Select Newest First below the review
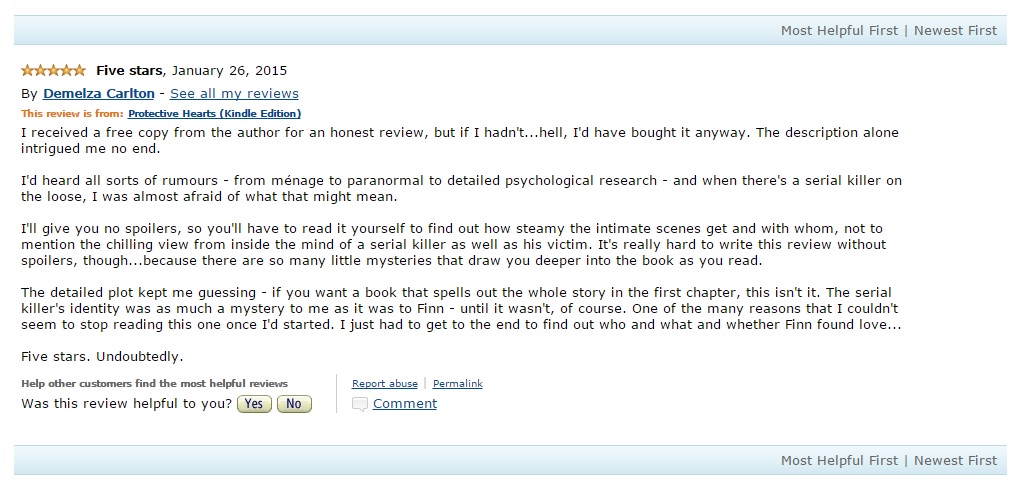 click(955, 461)
